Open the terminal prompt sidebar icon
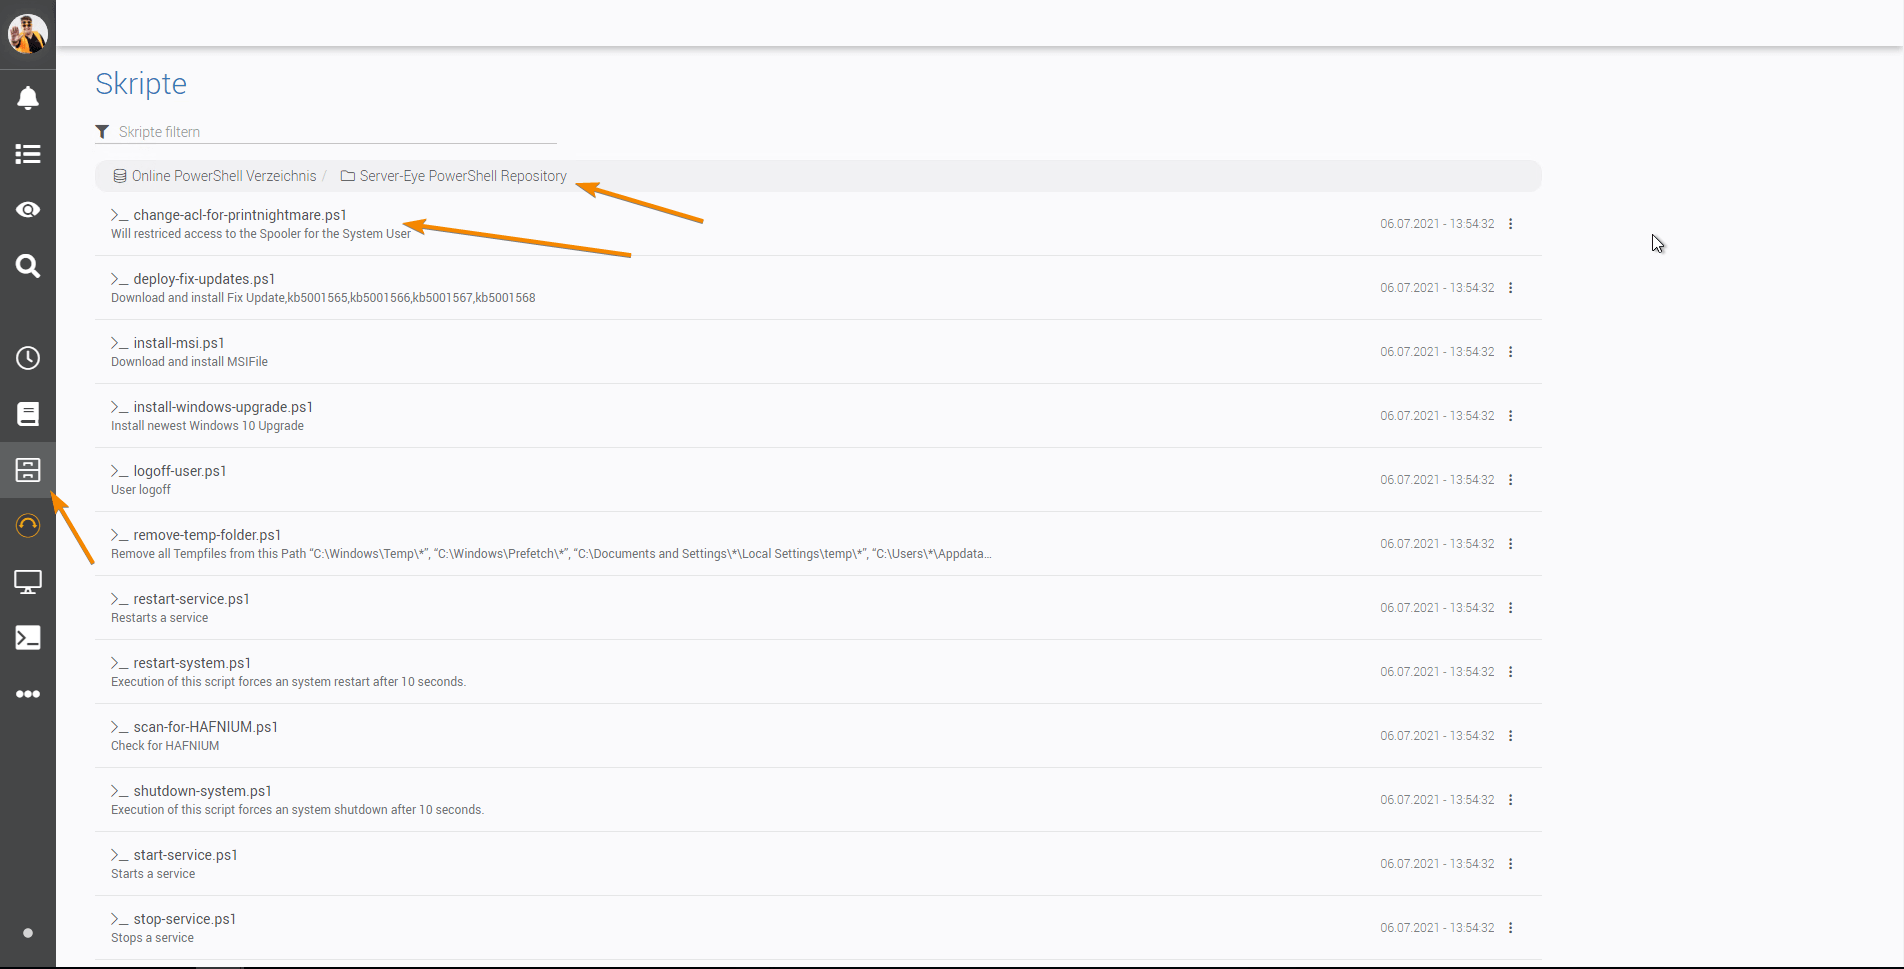This screenshot has height=969, width=1904. click(28, 638)
